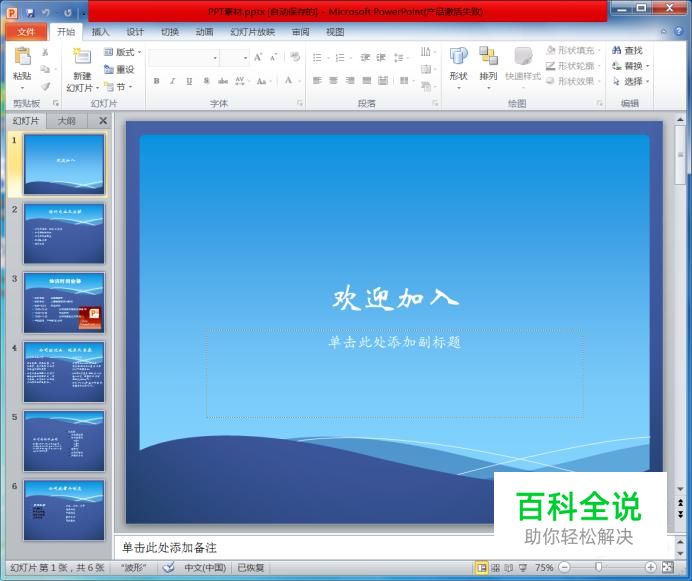This screenshot has width=692, height=581.
Task: Switch to the Transitions (切换) tab
Action: 169,32
